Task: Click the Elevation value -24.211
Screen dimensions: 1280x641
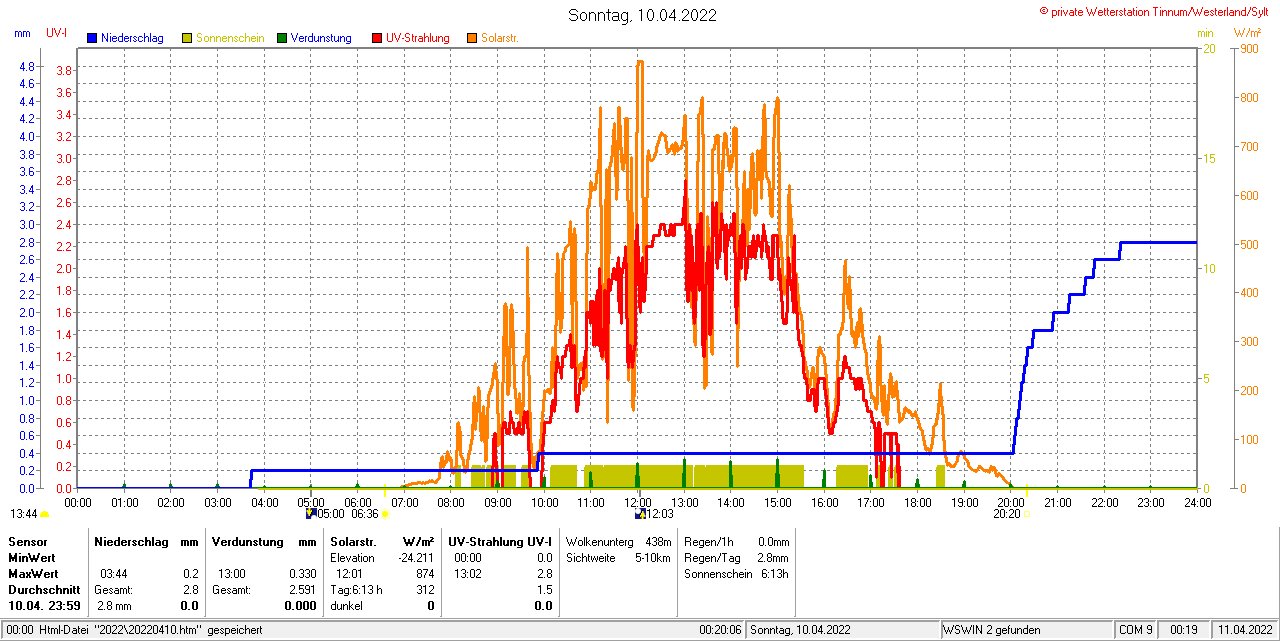Action: [x=414, y=557]
